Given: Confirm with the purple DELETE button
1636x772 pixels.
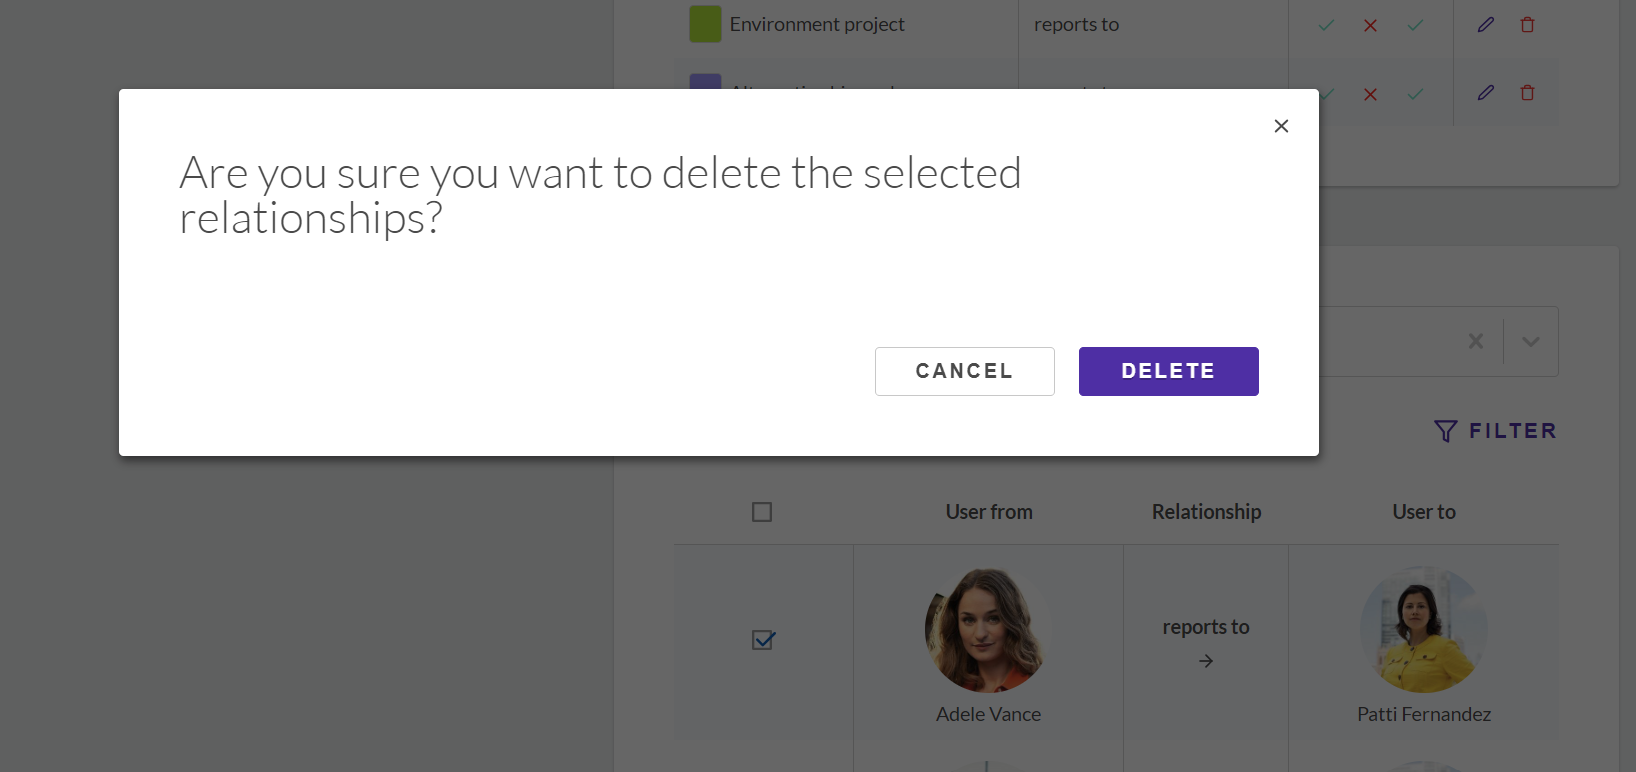Looking at the screenshot, I should pyautogui.click(x=1168, y=371).
